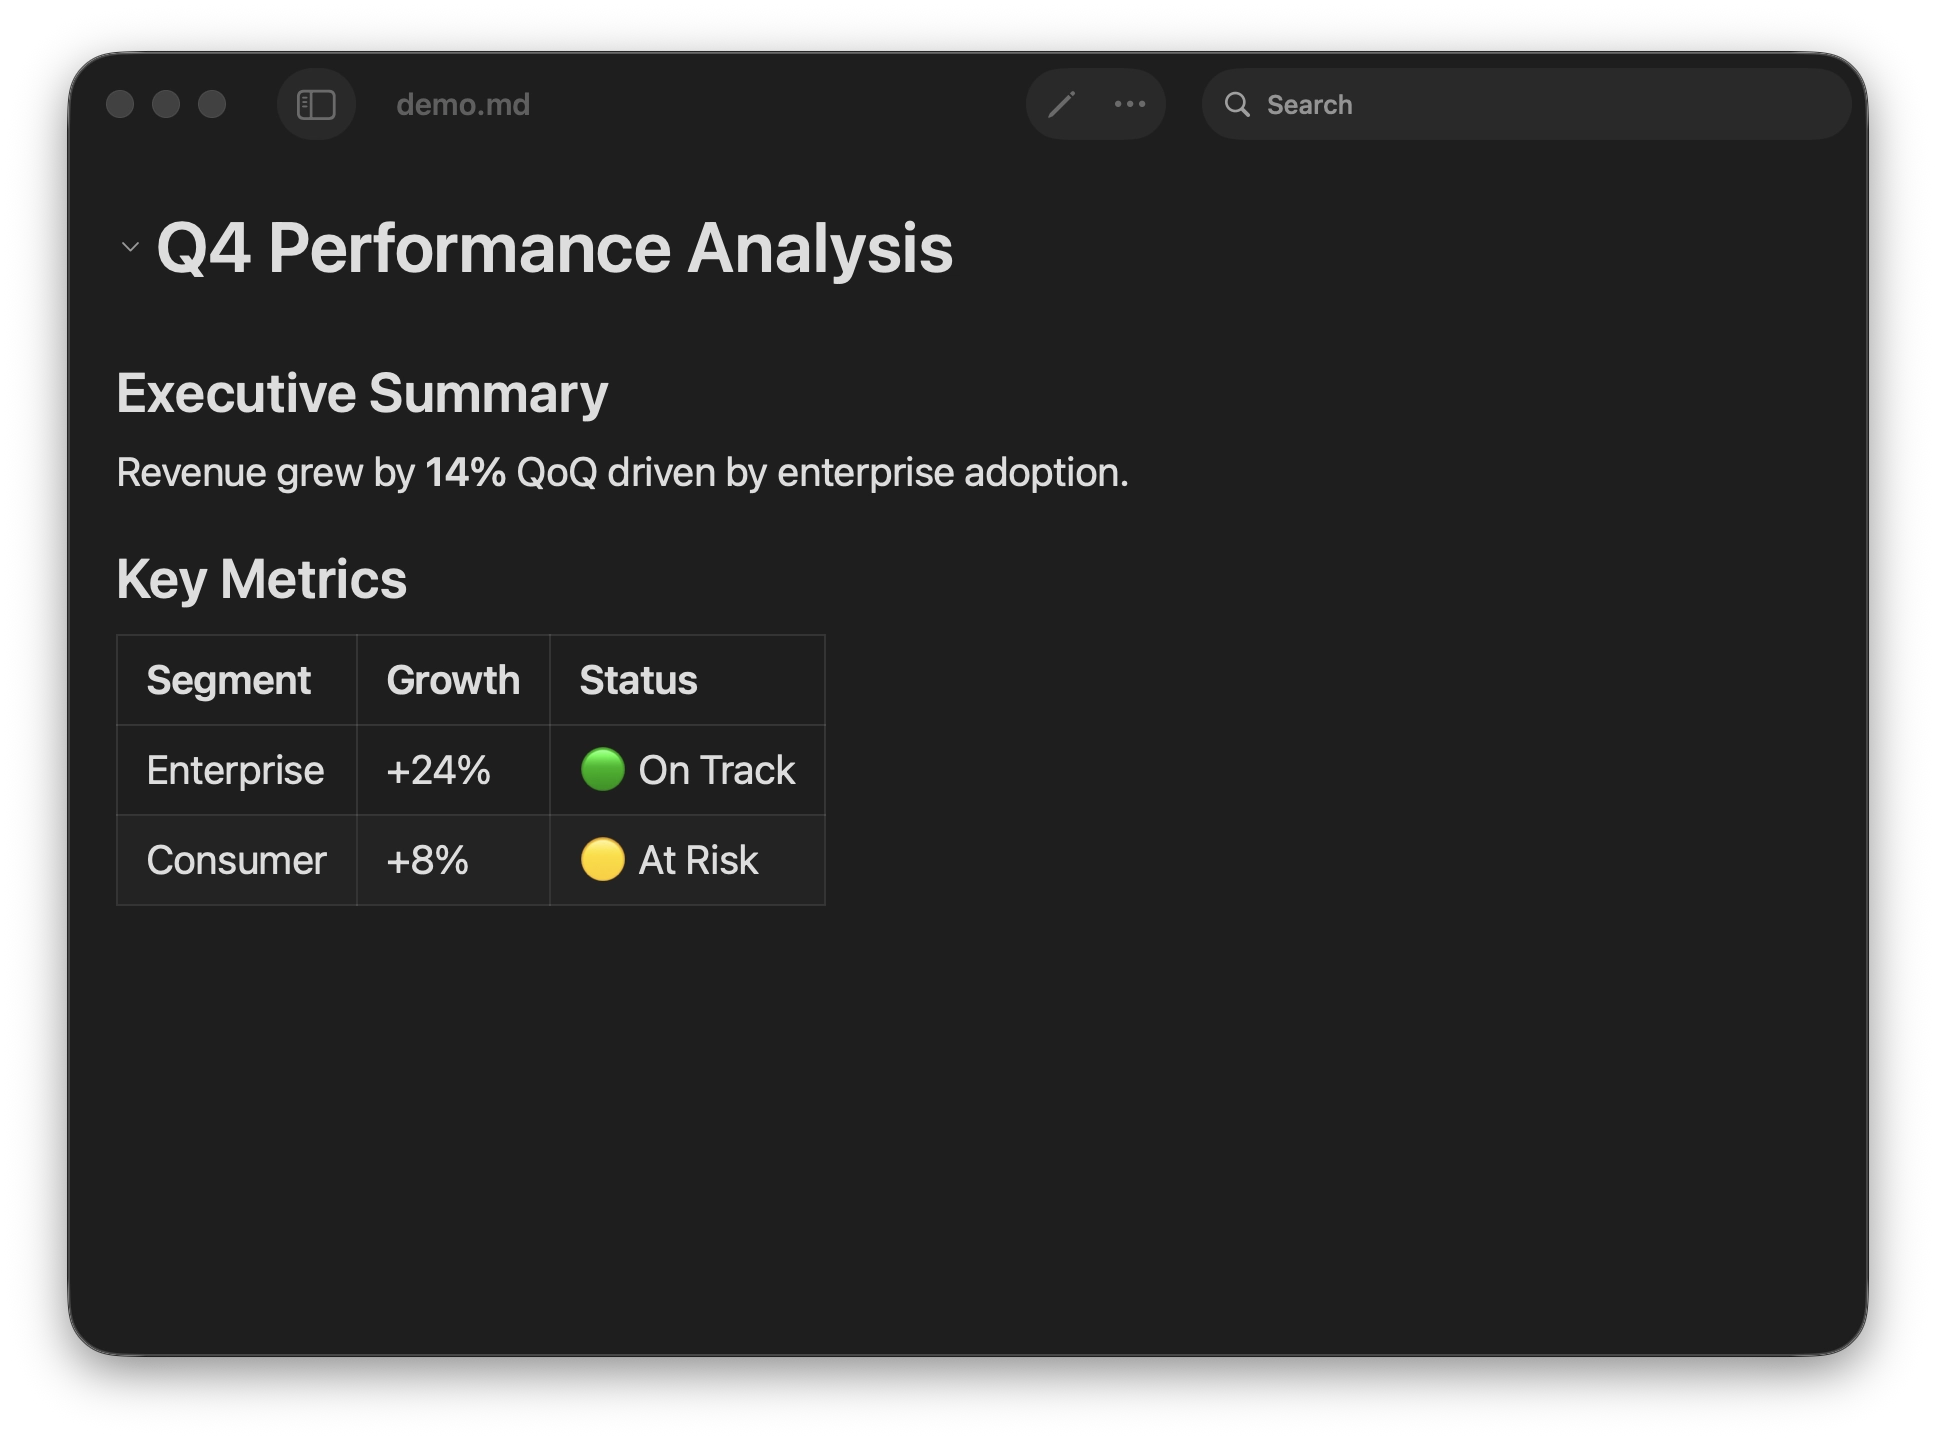The image size is (1936, 1440).
Task: Click the green On Track status circle
Action: [603, 770]
